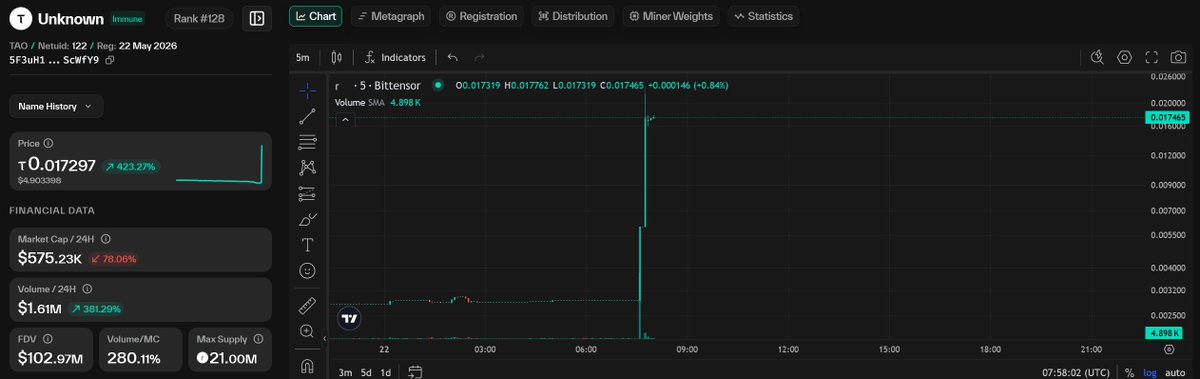1200x379 pixels.
Task: Open the Statistics tab
Action: tap(763, 16)
